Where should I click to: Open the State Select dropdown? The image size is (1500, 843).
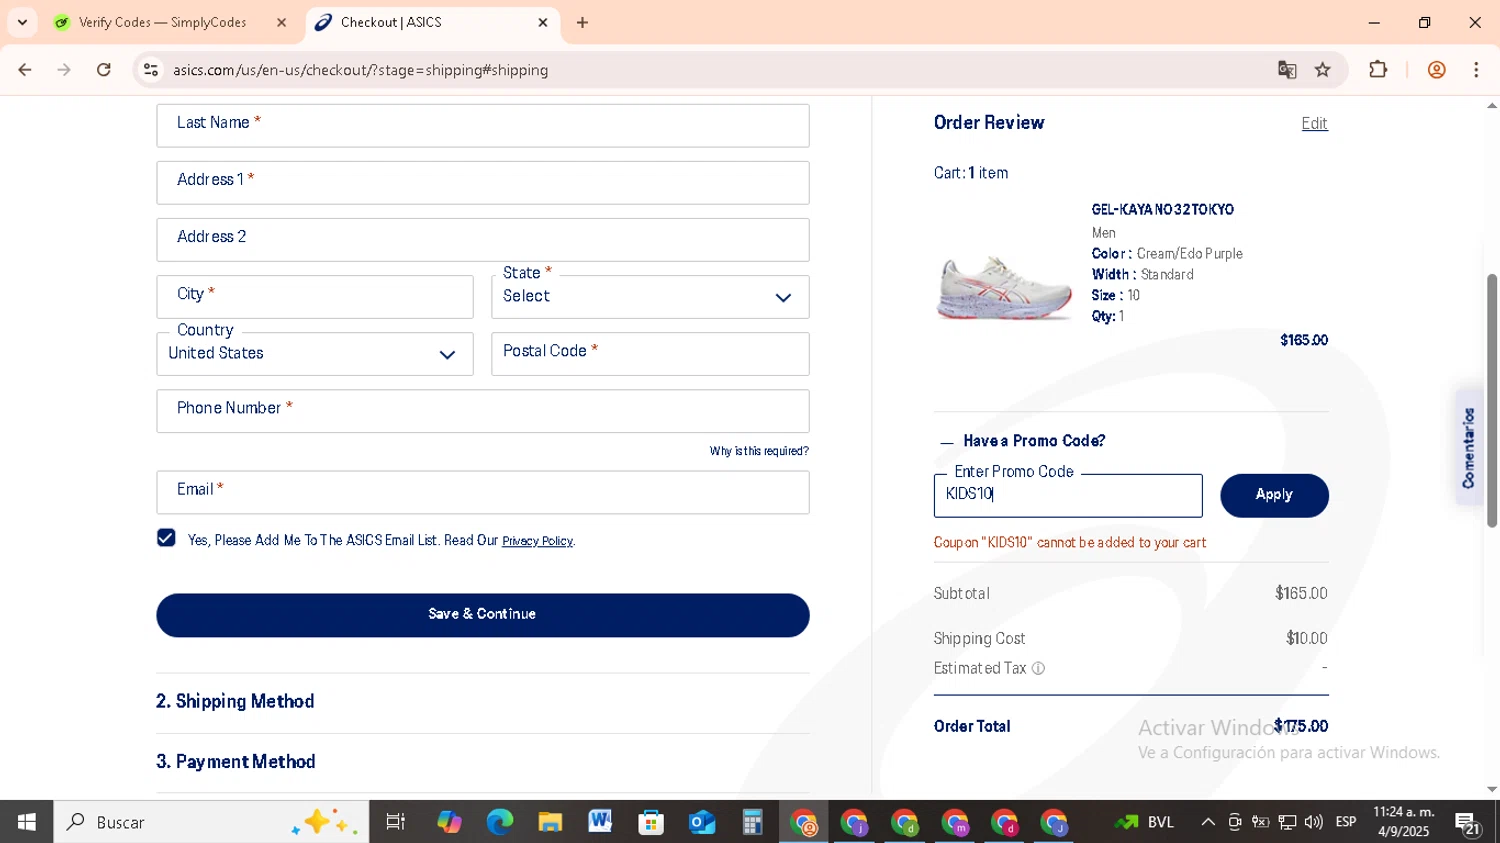pyautogui.click(x=650, y=297)
